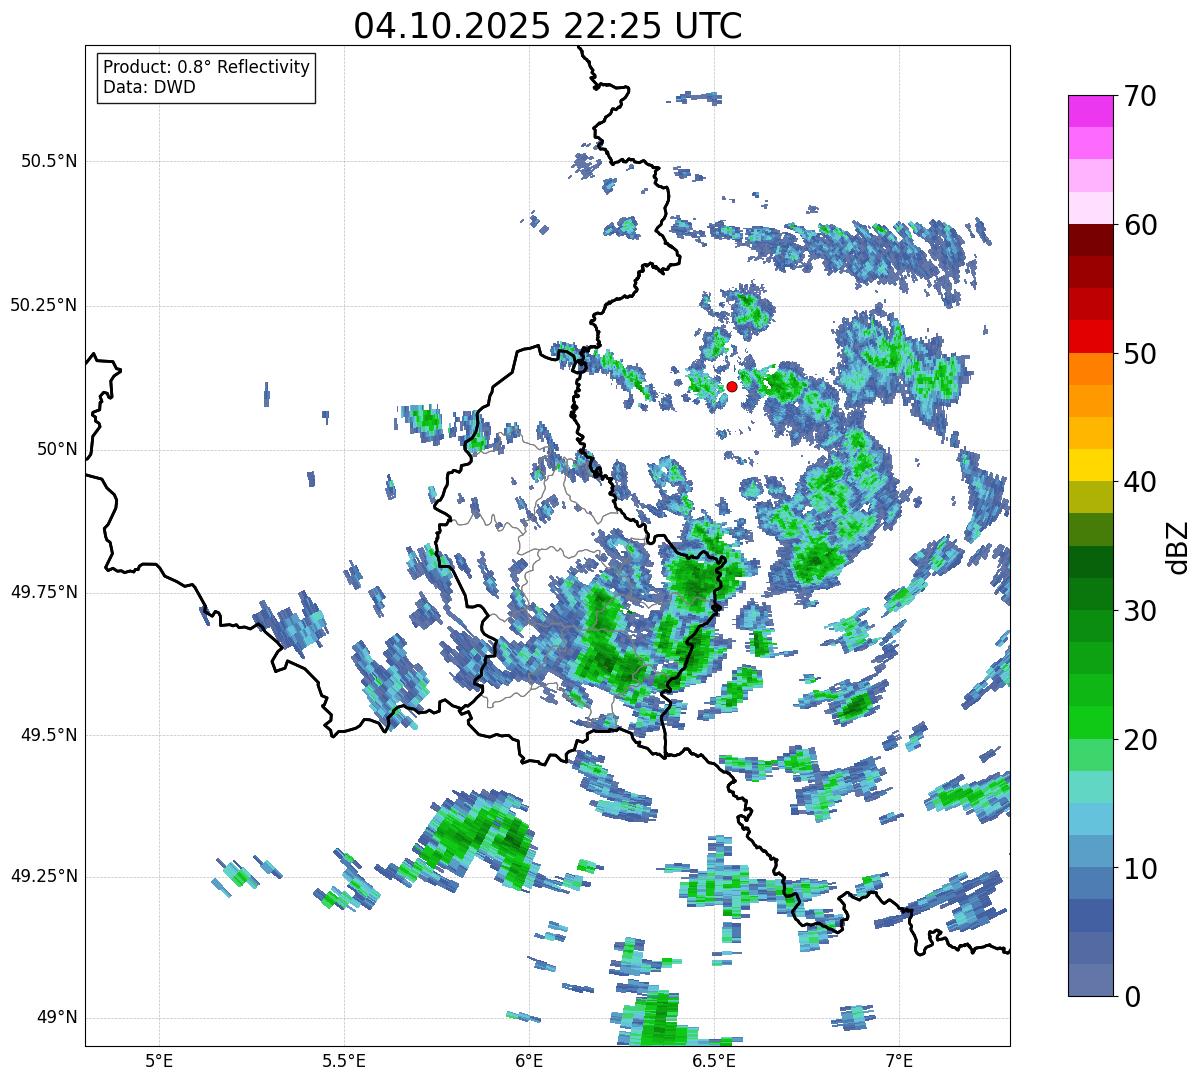The width and height of the screenshot is (1202, 1081).
Task: Click the 6.5°E longitude label
Action: [714, 1060]
